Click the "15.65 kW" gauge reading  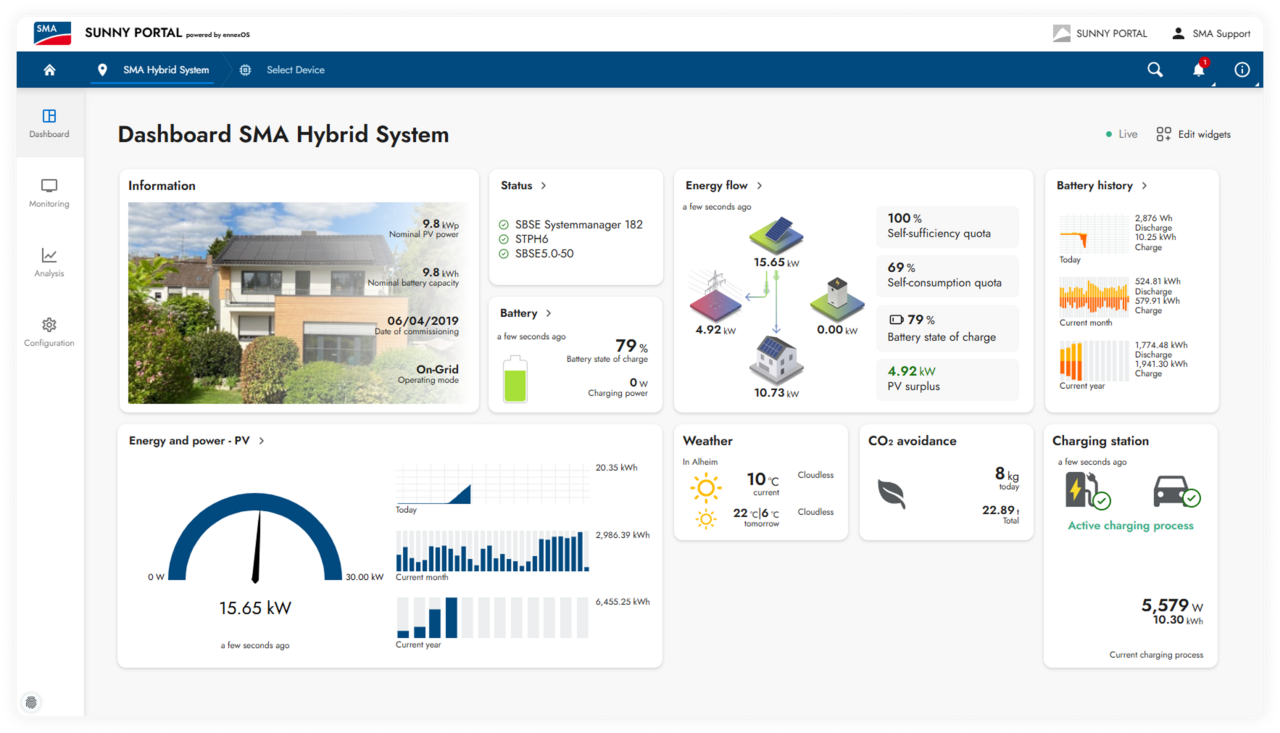click(255, 608)
